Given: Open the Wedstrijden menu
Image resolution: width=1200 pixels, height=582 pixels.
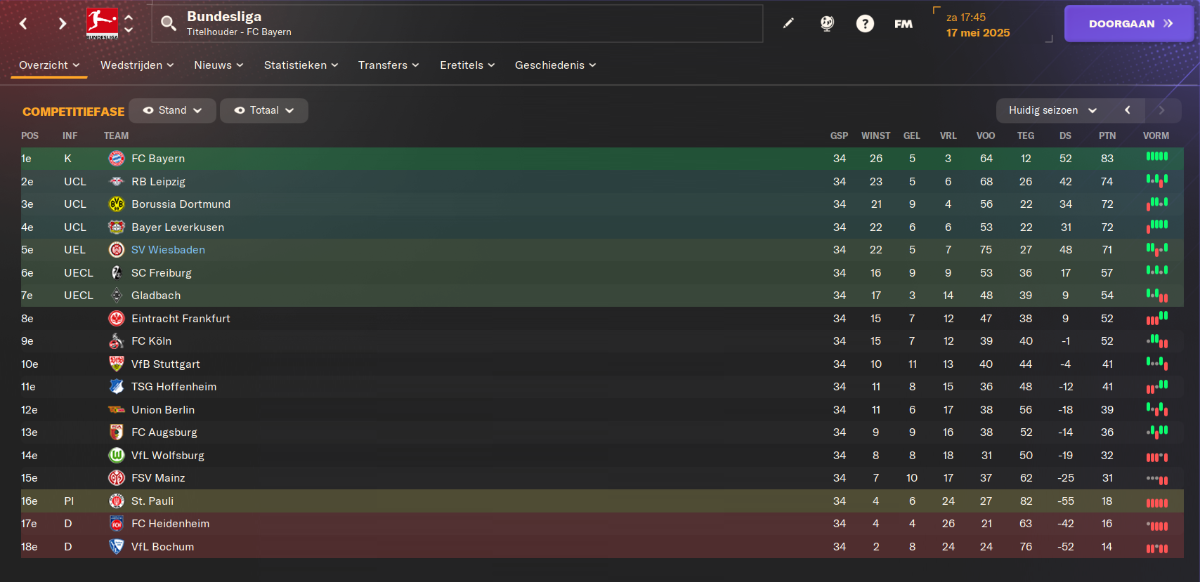Looking at the screenshot, I should 137,65.
